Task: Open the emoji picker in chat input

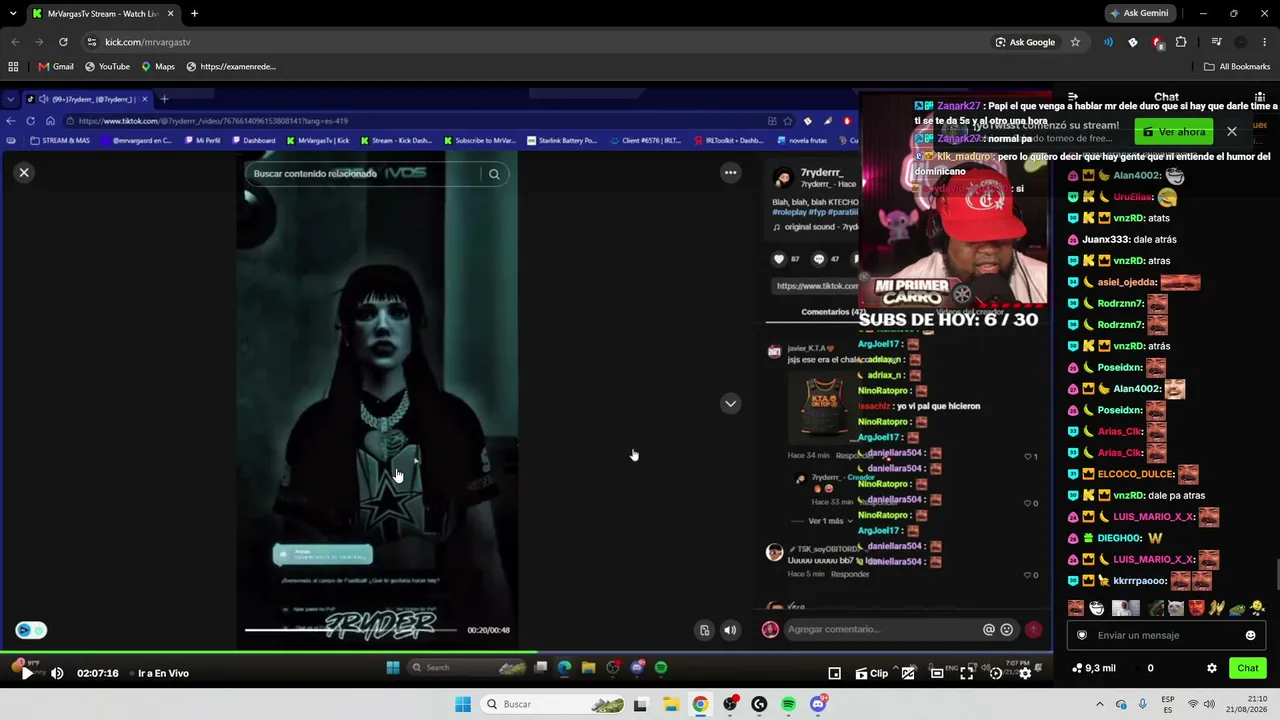Action: [x=1250, y=635]
